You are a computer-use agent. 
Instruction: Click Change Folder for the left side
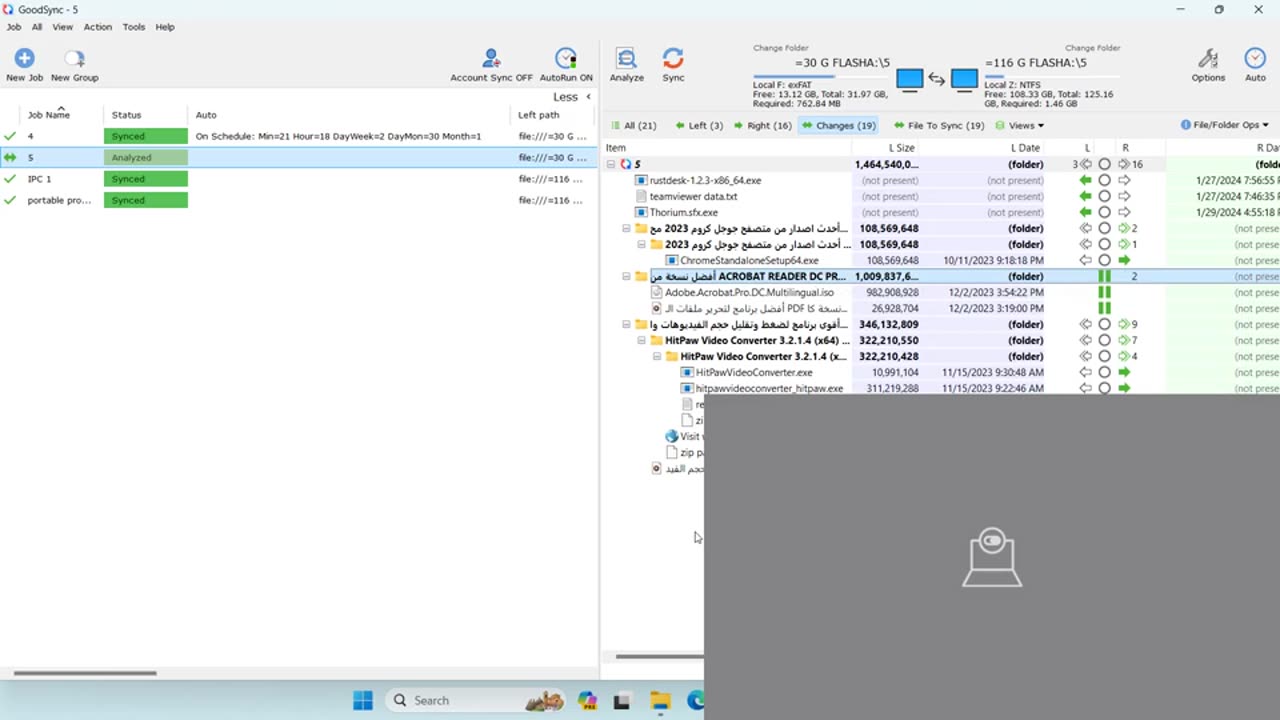point(781,47)
